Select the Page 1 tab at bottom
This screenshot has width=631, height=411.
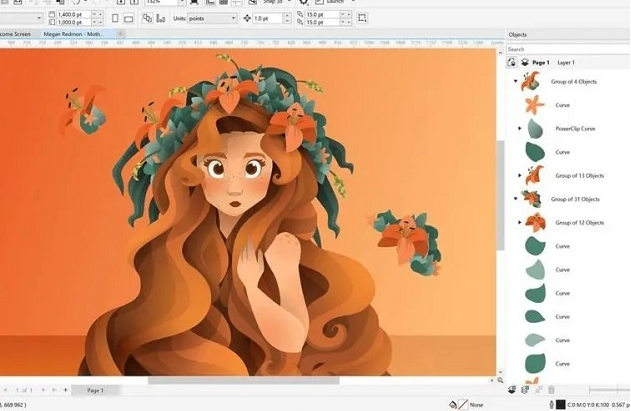click(95, 389)
